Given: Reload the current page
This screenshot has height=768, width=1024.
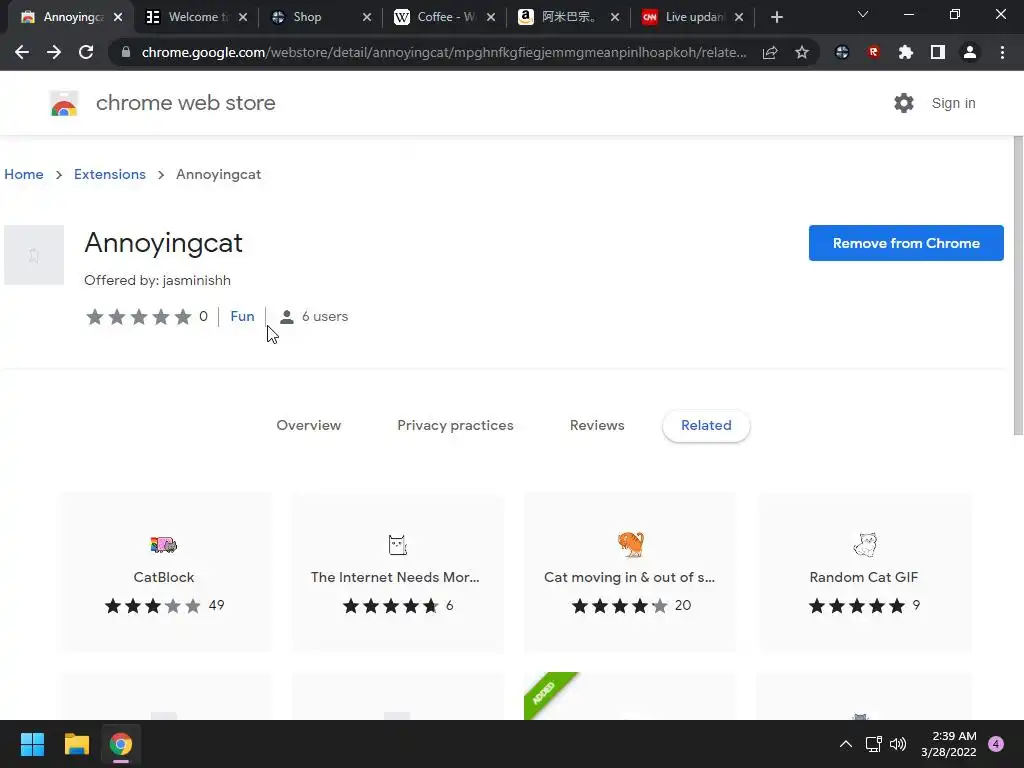Looking at the screenshot, I should [x=86, y=52].
